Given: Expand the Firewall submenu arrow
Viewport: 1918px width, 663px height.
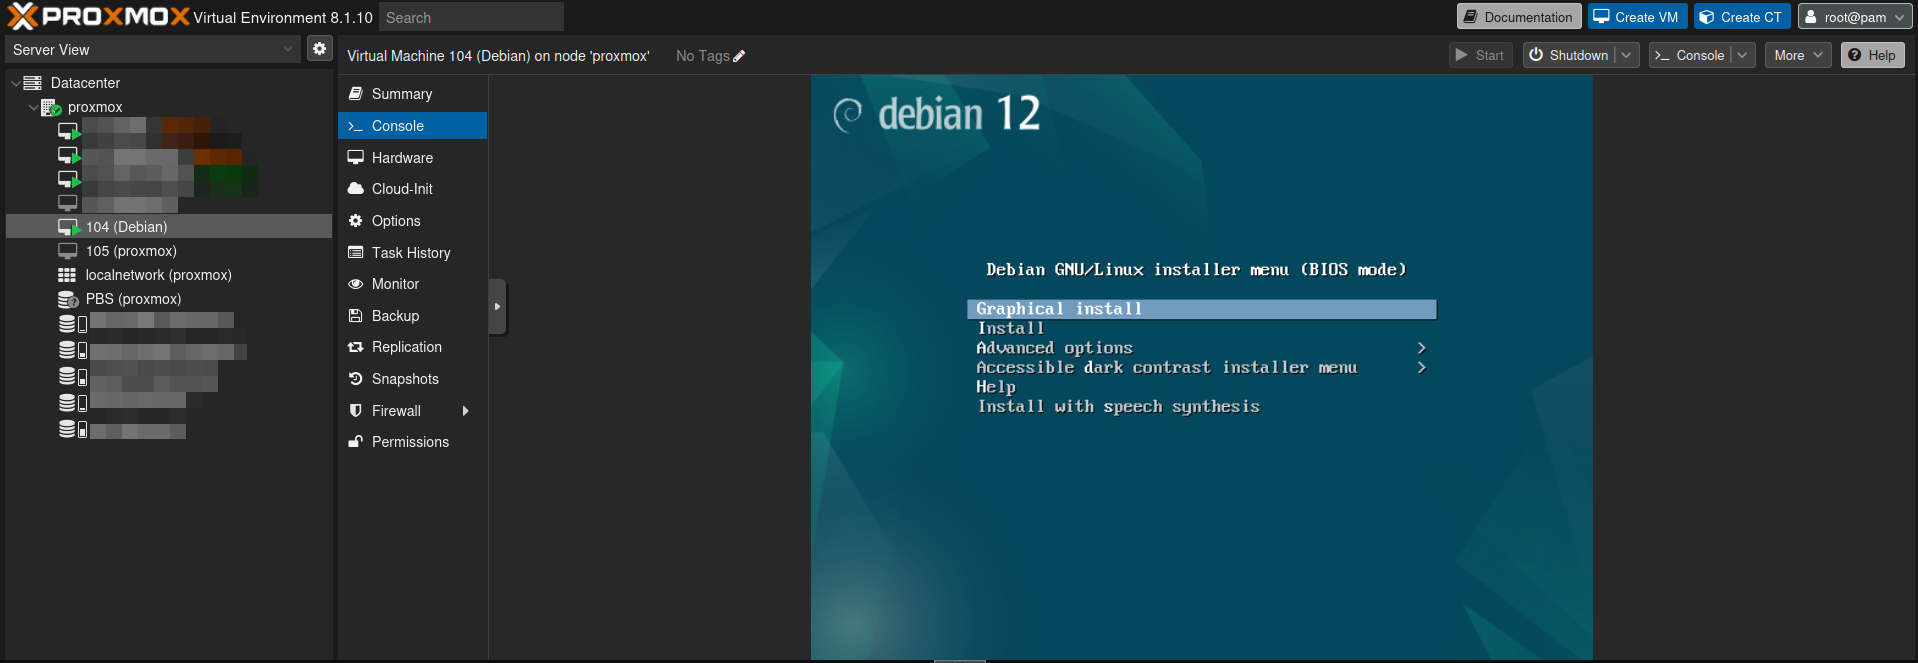Looking at the screenshot, I should tap(465, 411).
